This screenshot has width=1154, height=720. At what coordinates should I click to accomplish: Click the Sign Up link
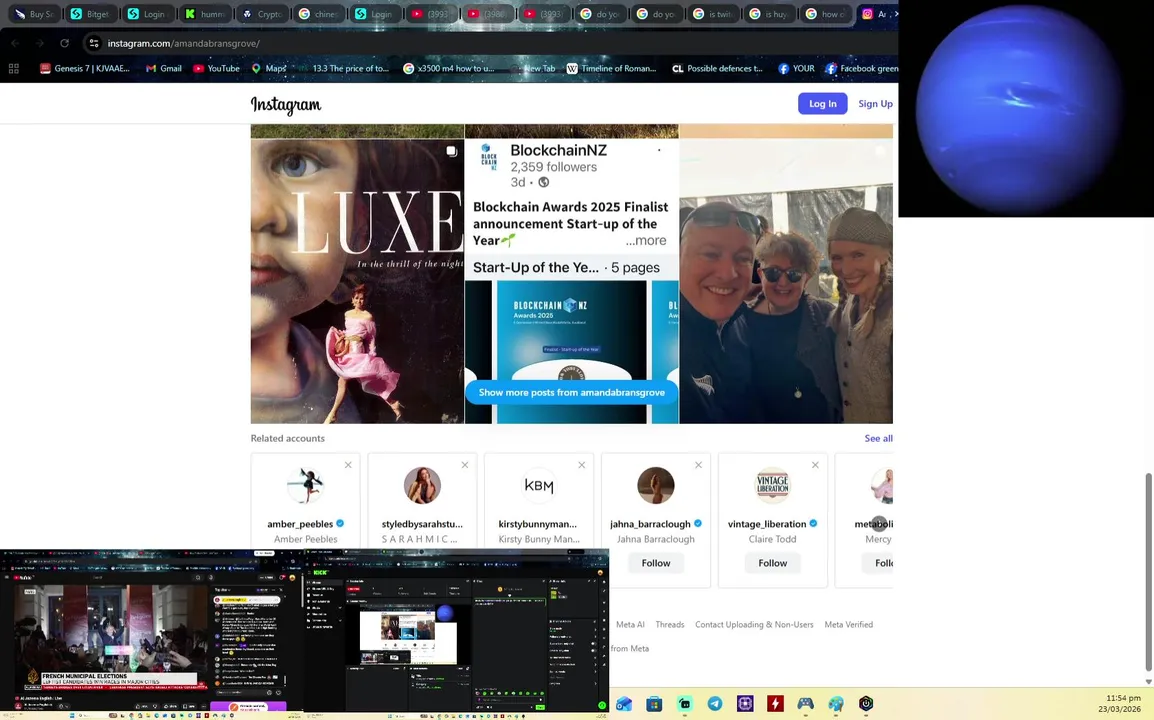[875, 104]
